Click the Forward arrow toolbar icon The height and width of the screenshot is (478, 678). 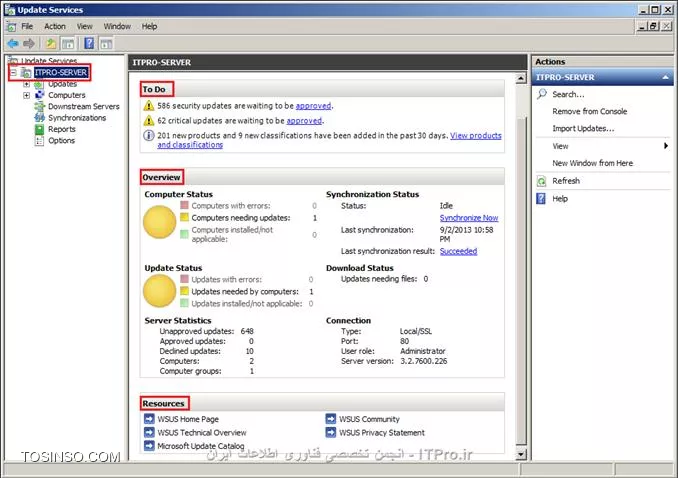(x=29, y=43)
